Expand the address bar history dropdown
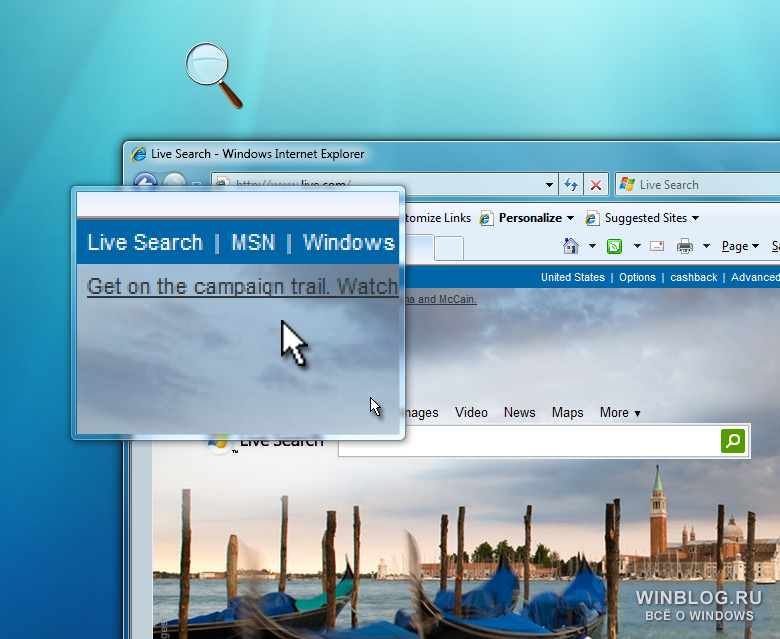Screen dimensions: 780x639 tap(549, 185)
